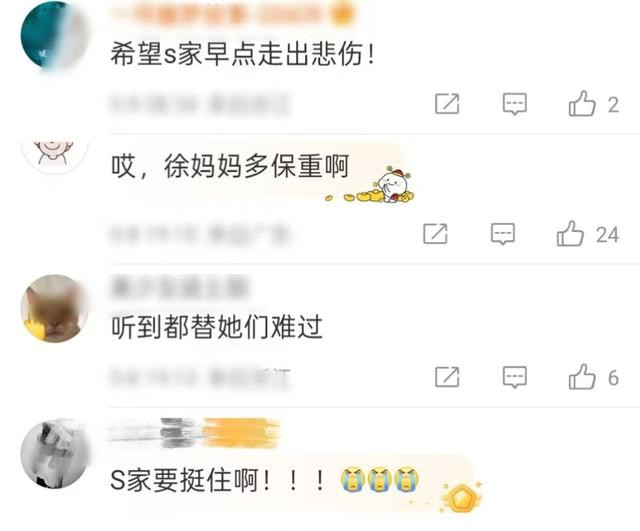This screenshot has width=640, height=531.
Task: Forward the '听到都替她们难过' comment
Action: (447, 377)
